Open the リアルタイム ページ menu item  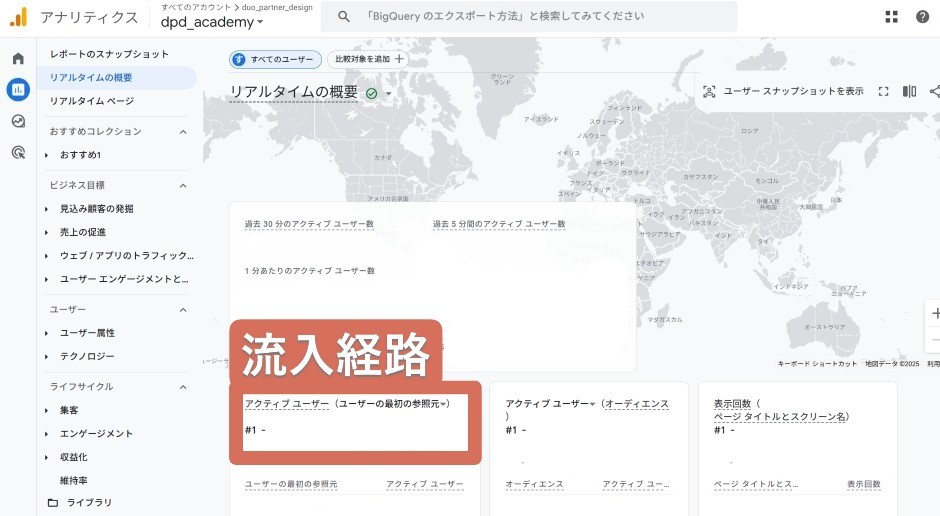pyautogui.click(x=91, y=101)
